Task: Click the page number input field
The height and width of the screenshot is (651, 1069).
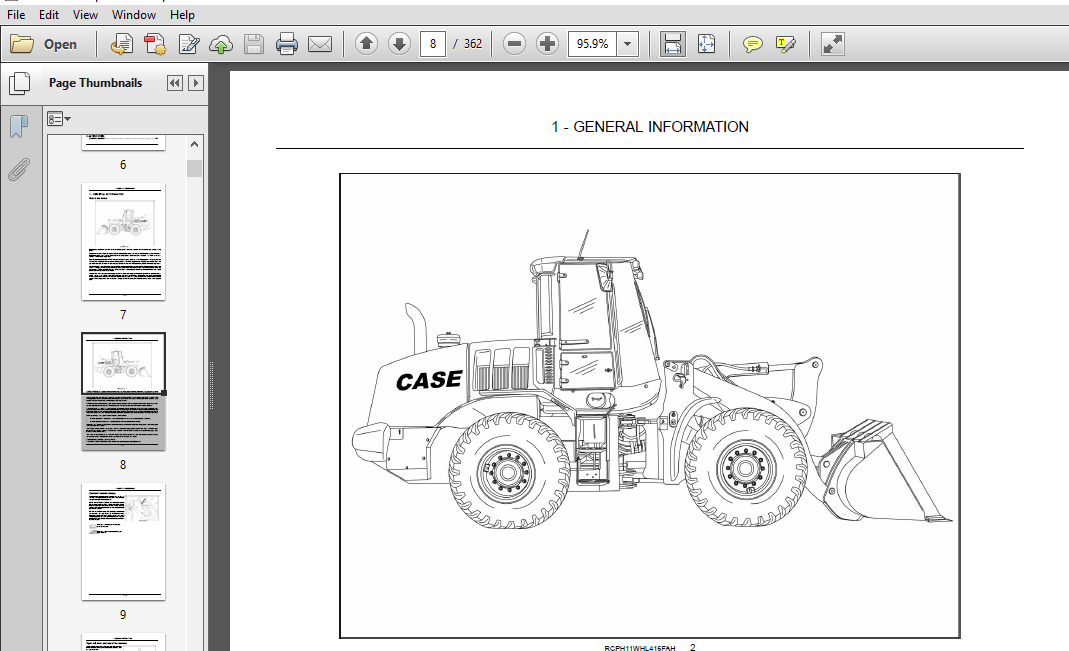Action: pos(433,44)
